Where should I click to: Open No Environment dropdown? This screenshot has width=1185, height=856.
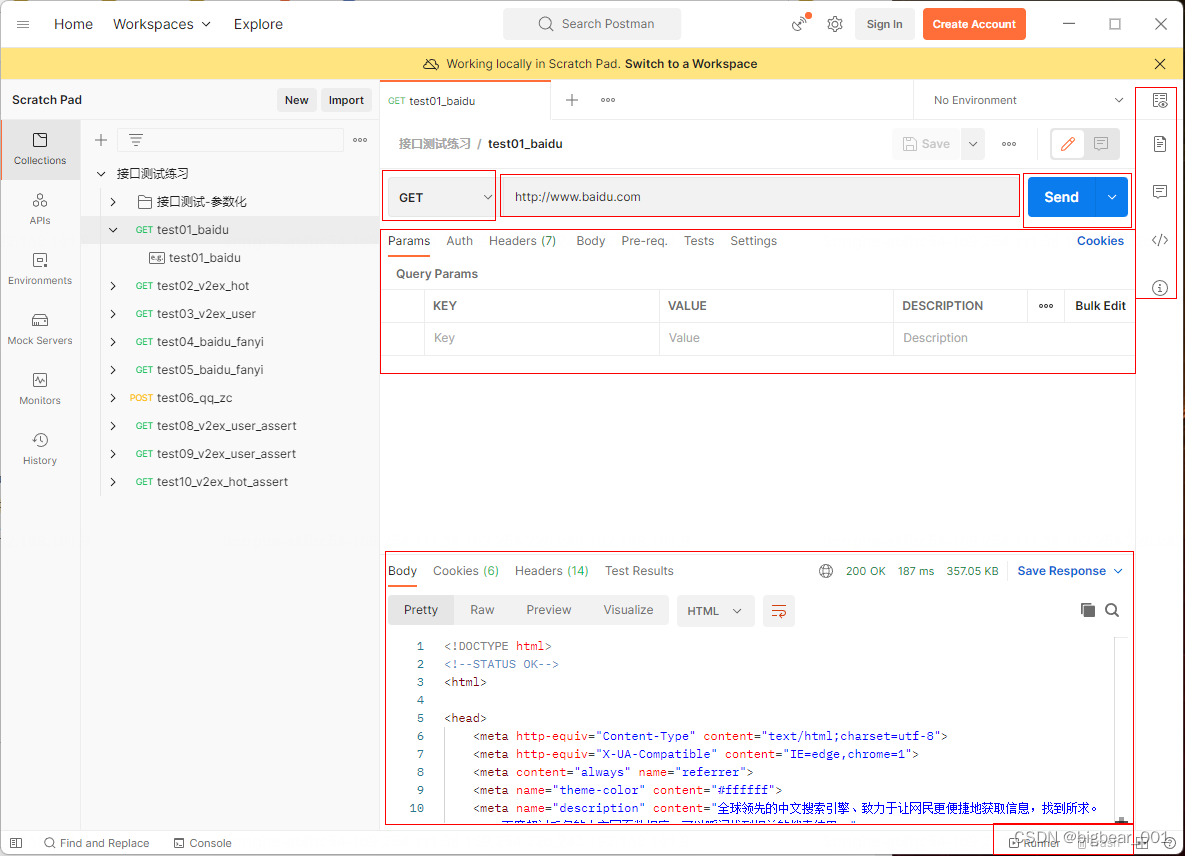point(1028,100)
